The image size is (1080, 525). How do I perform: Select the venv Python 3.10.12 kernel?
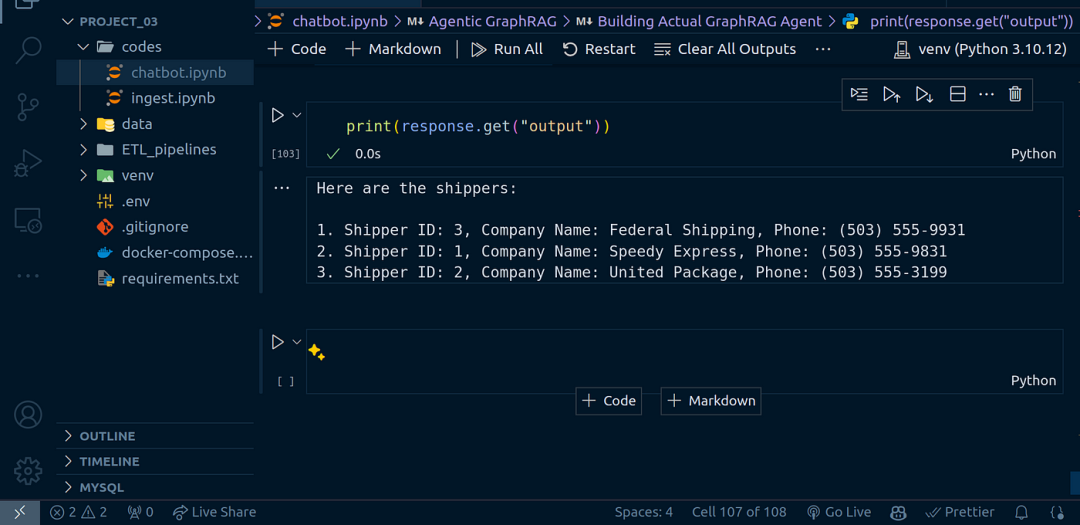(x=980, y=49)
